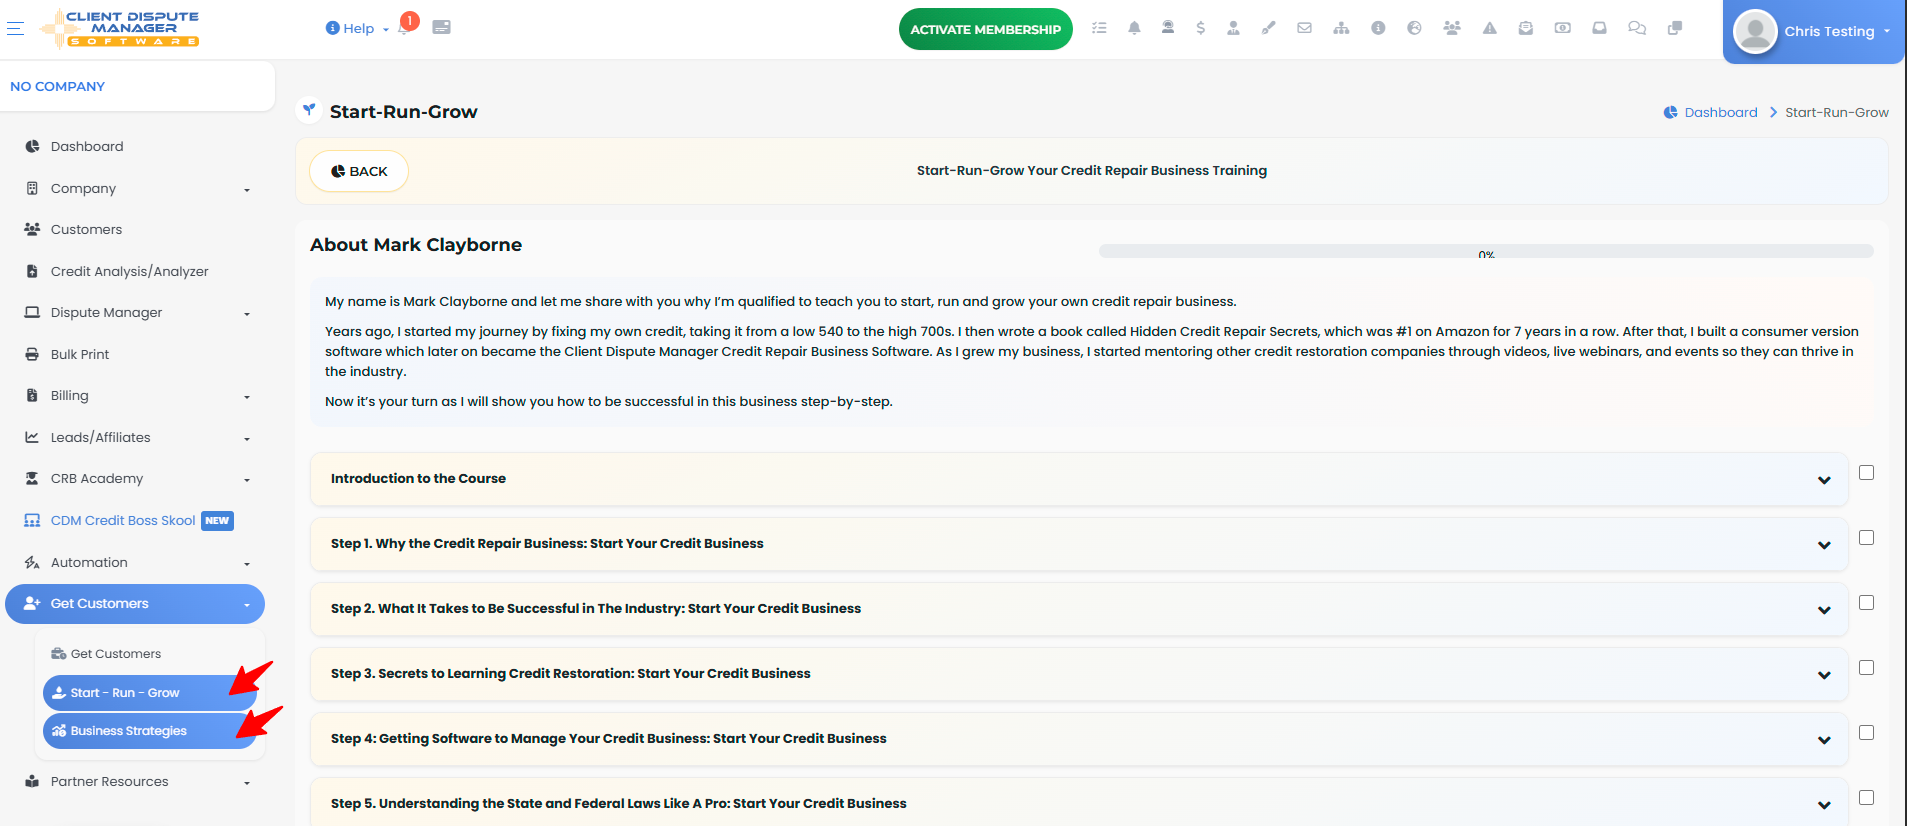The image size is (1907, 826).
Task: Click the NO COMPANY label
Action: [x=57, y=86]
